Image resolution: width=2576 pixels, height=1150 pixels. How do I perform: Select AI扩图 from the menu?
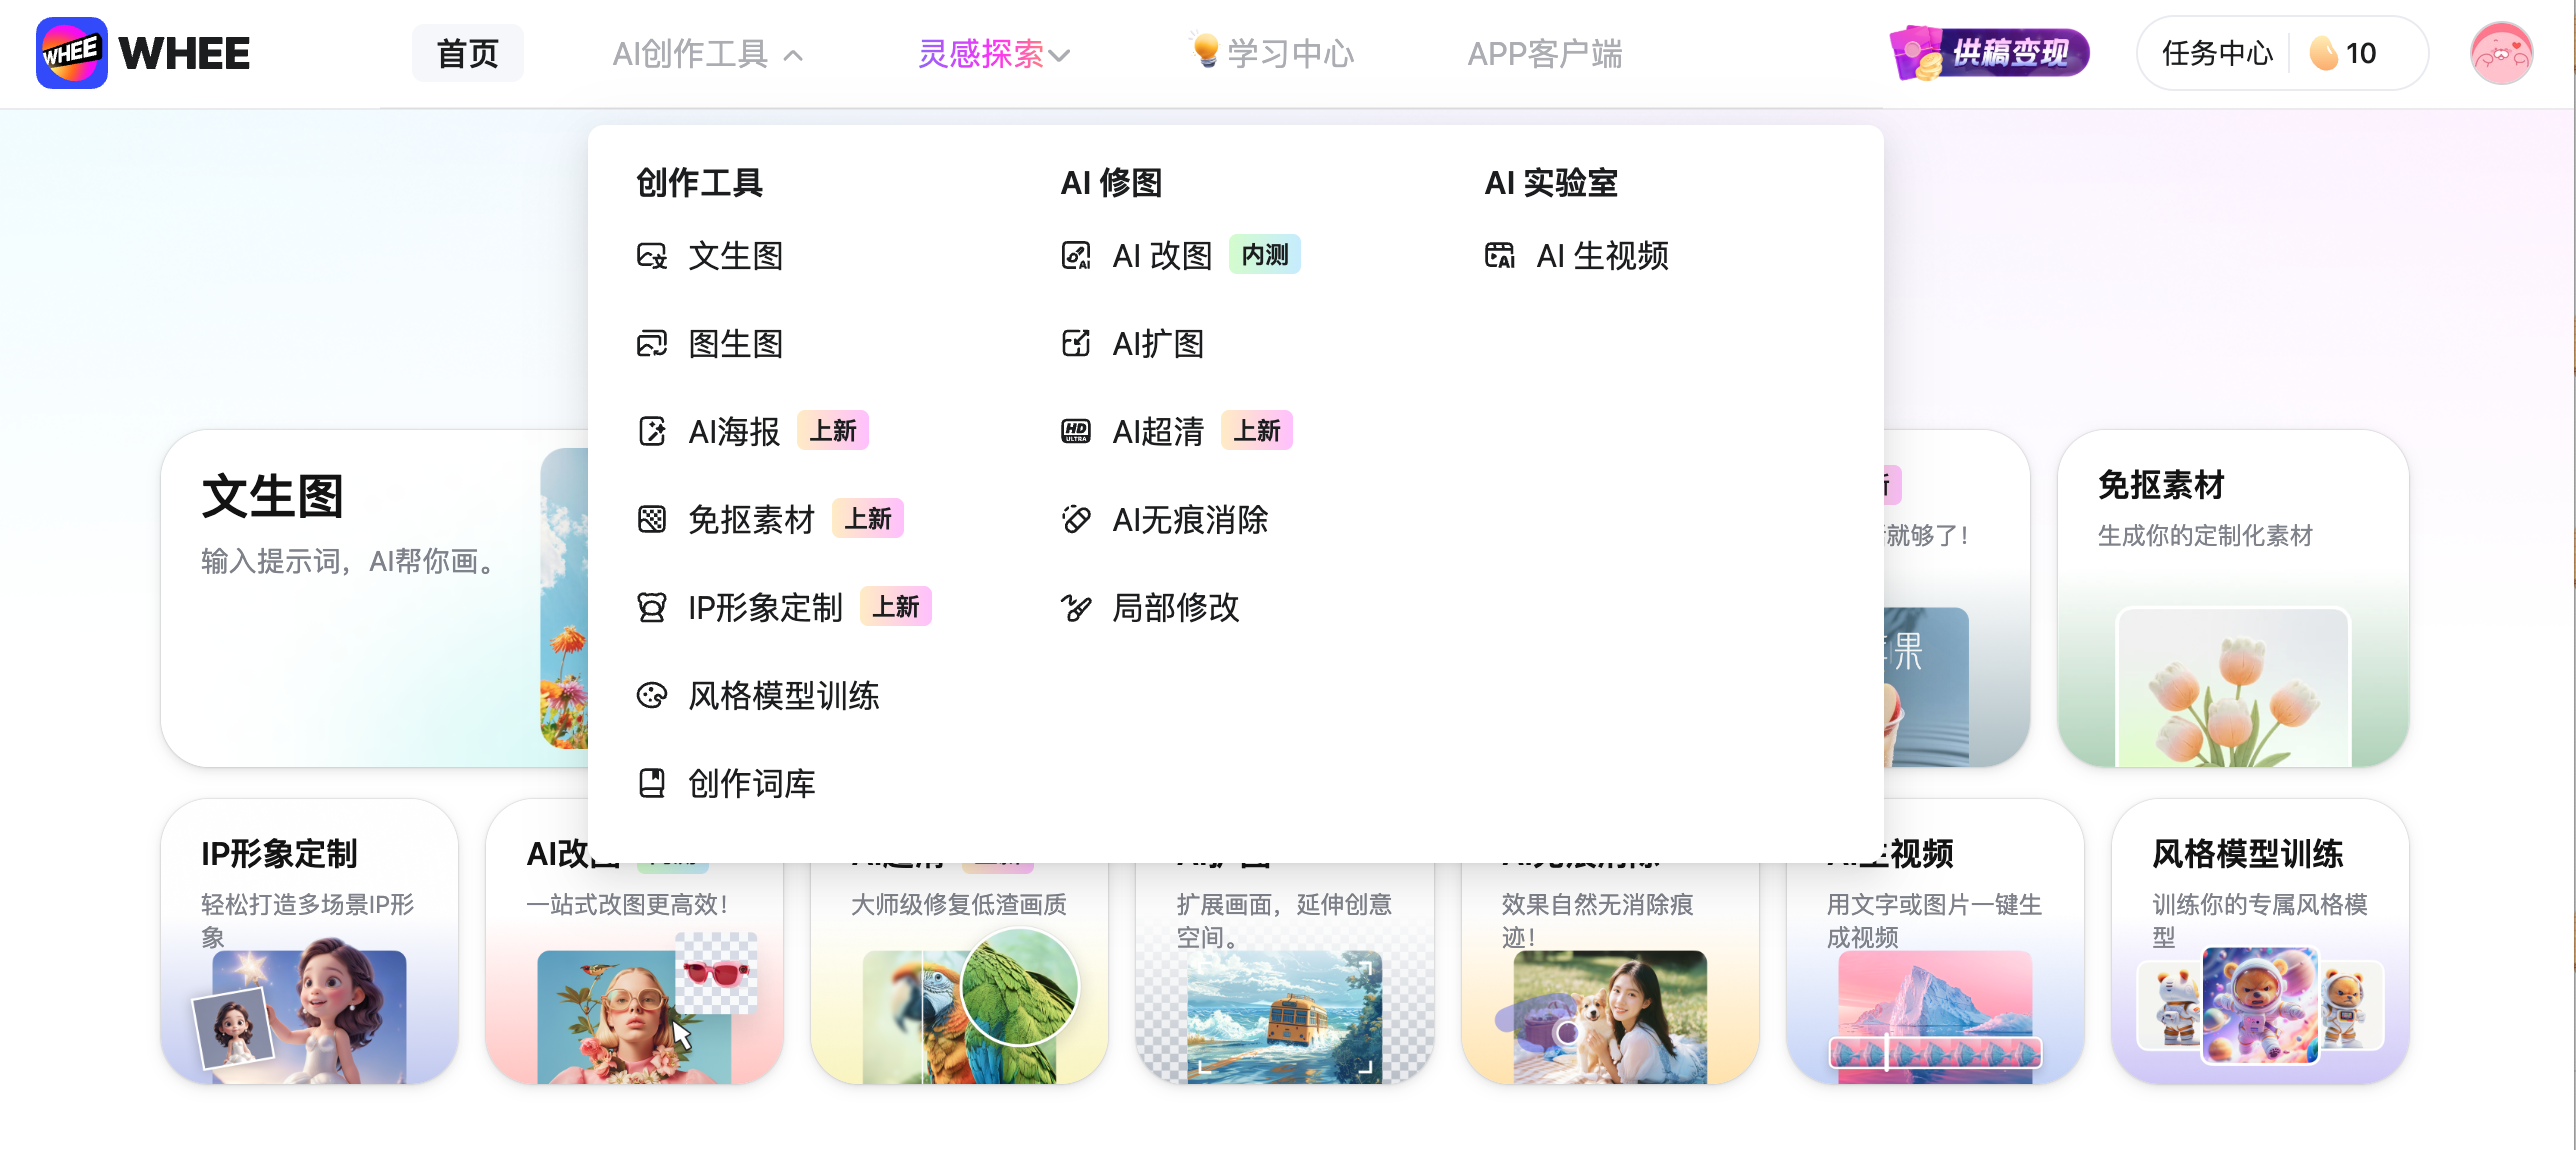(x=1157, y=344)
